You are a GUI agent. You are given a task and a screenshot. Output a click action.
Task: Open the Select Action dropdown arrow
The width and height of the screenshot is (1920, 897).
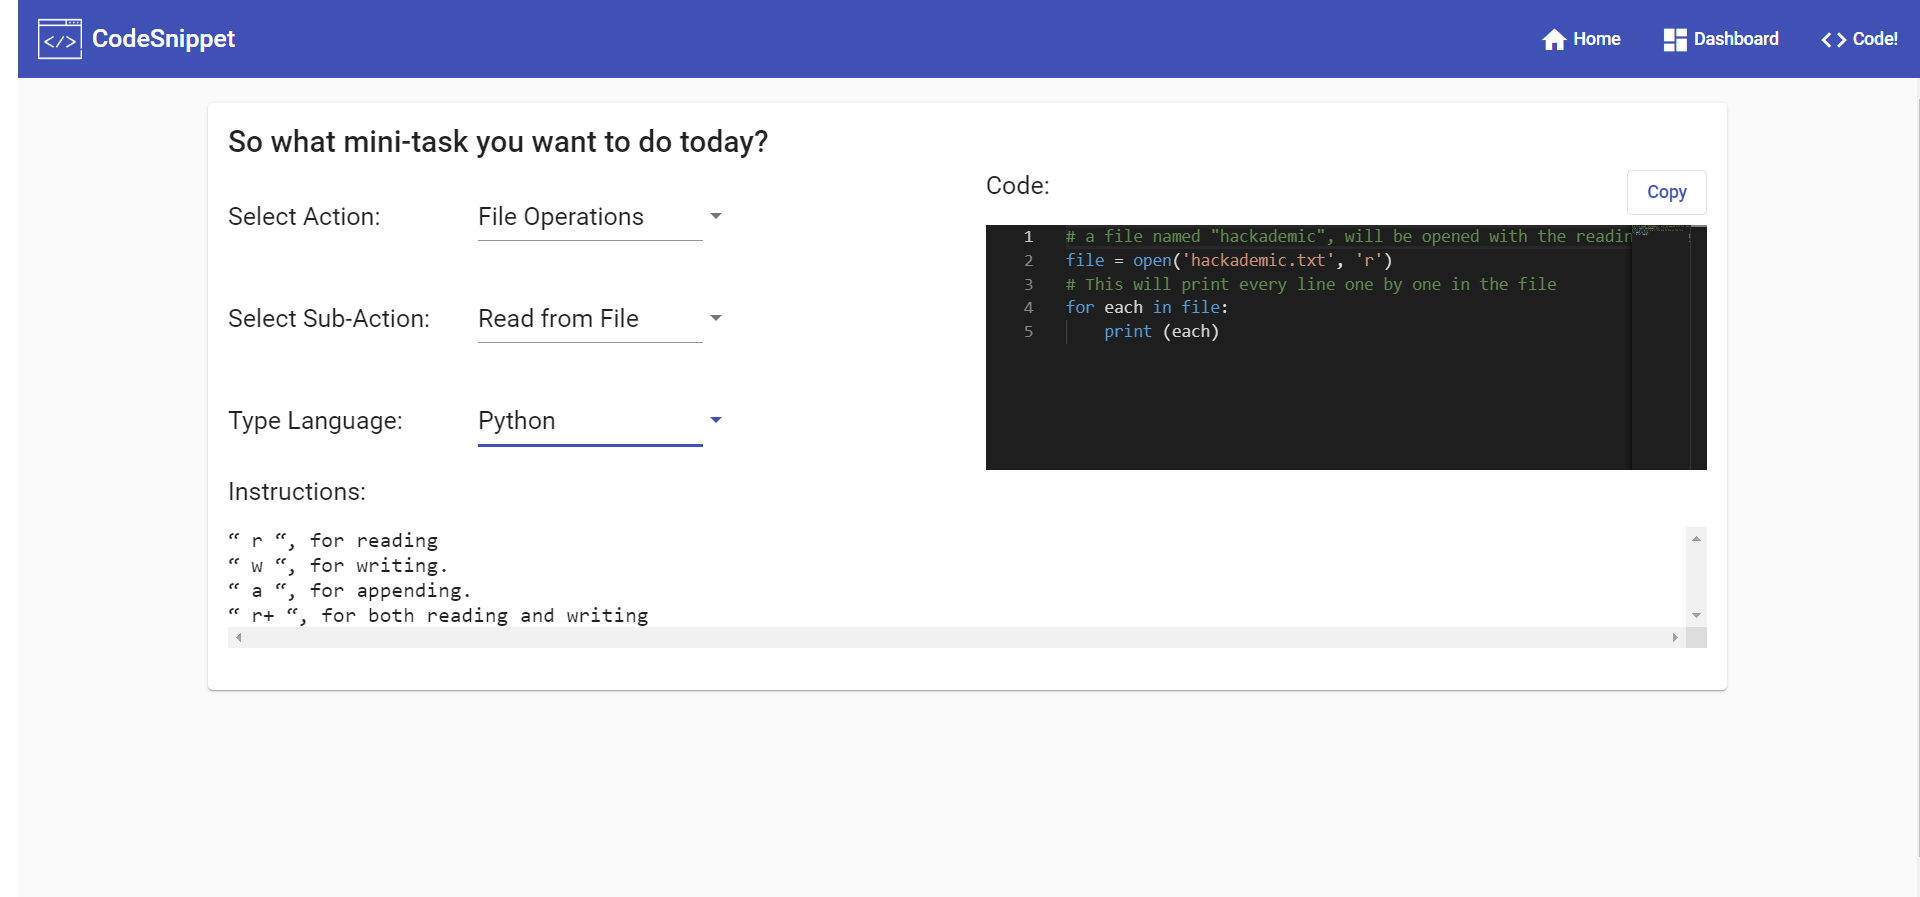[716, 216]
